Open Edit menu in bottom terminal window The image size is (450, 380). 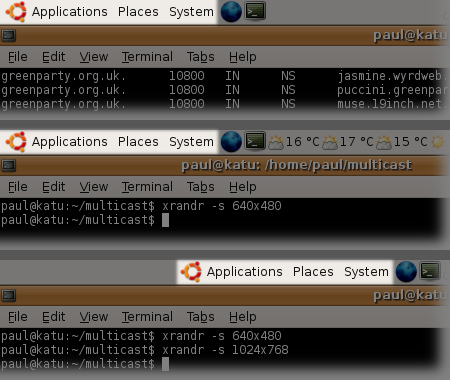click(54, 317)
